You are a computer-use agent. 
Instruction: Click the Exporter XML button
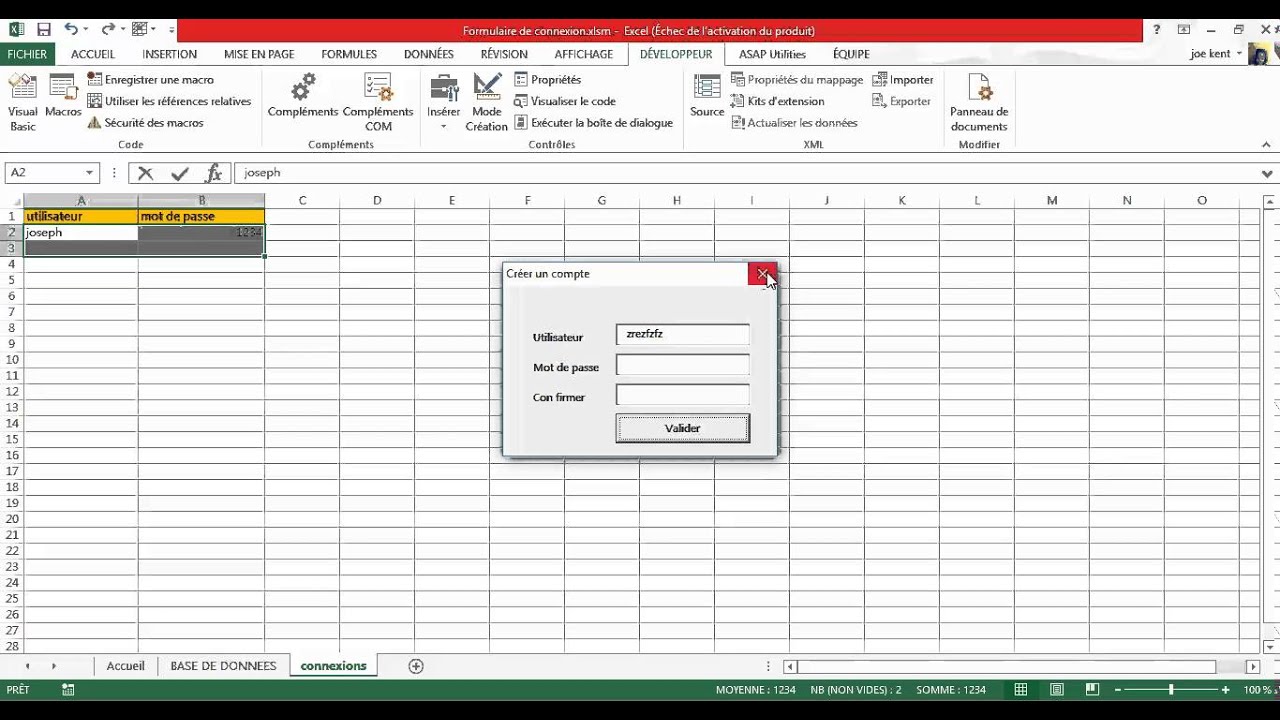pos(902,101)
